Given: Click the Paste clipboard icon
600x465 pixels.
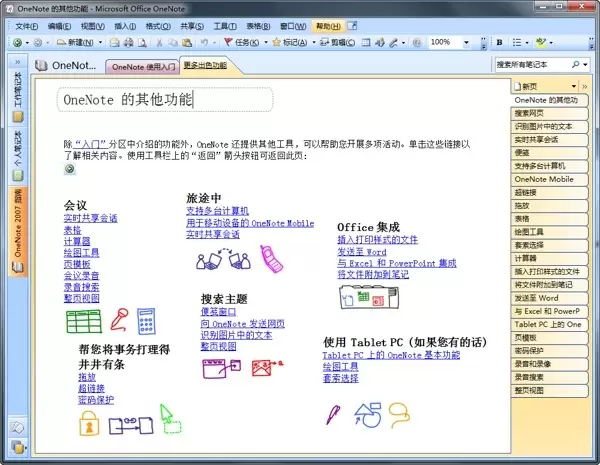Looking at the screenshot, I should pyautogui.click(x=187, y=42).
